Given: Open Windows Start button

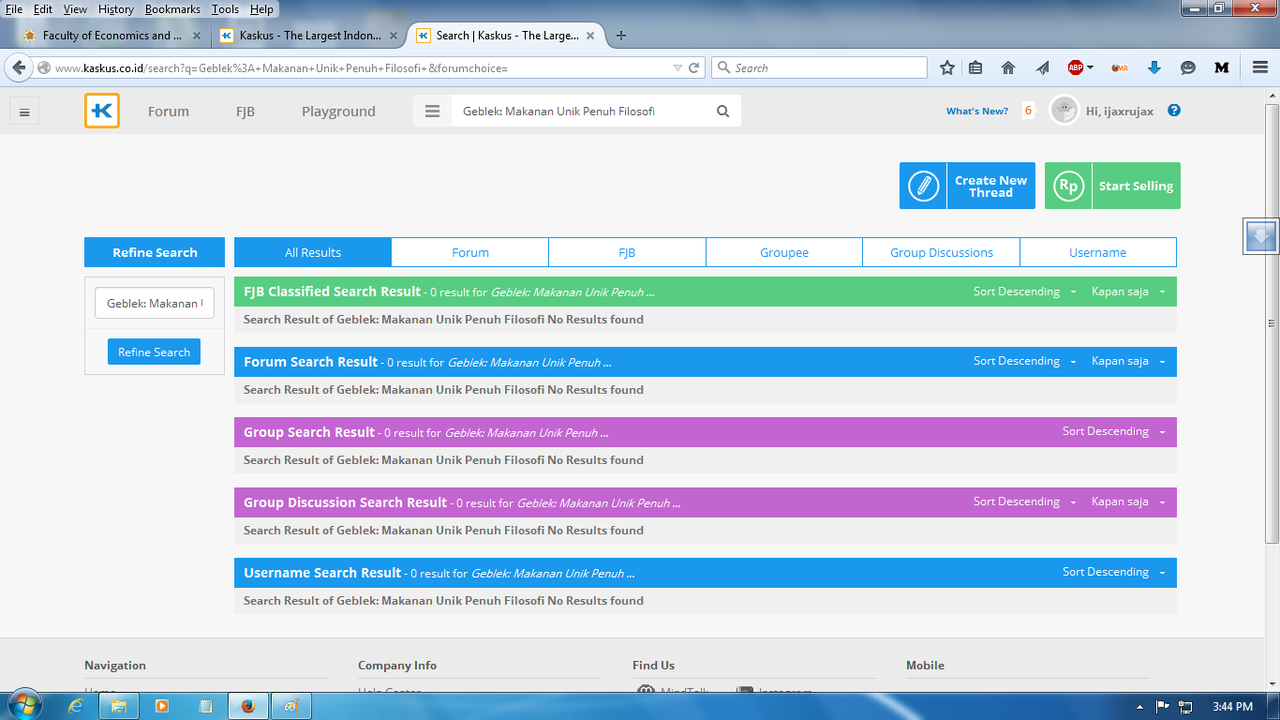Looking at the screenshot, I should 23,705.
